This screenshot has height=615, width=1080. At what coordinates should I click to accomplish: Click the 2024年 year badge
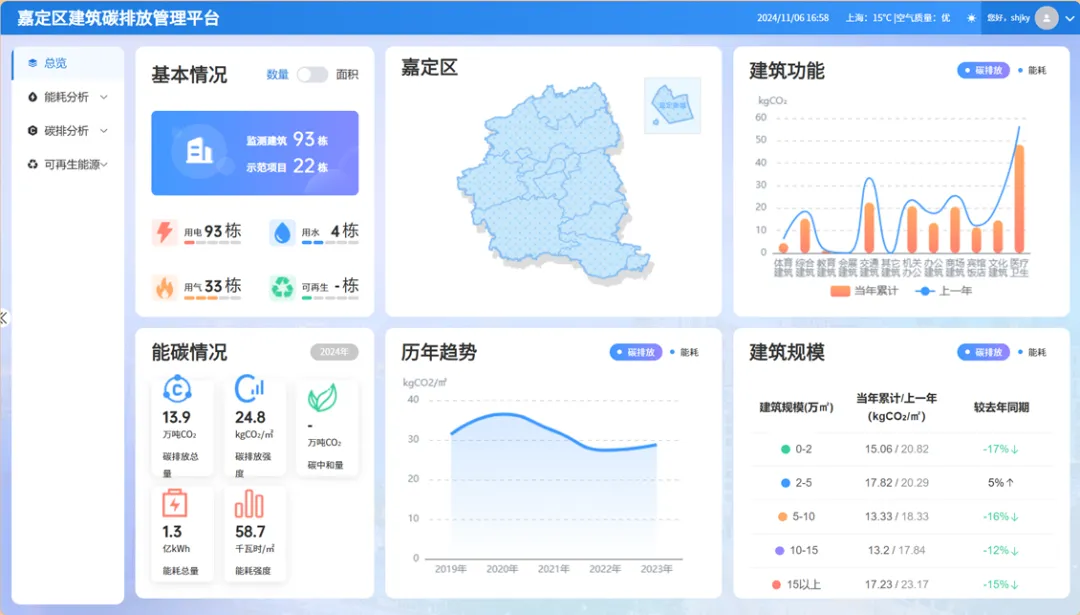334,352
